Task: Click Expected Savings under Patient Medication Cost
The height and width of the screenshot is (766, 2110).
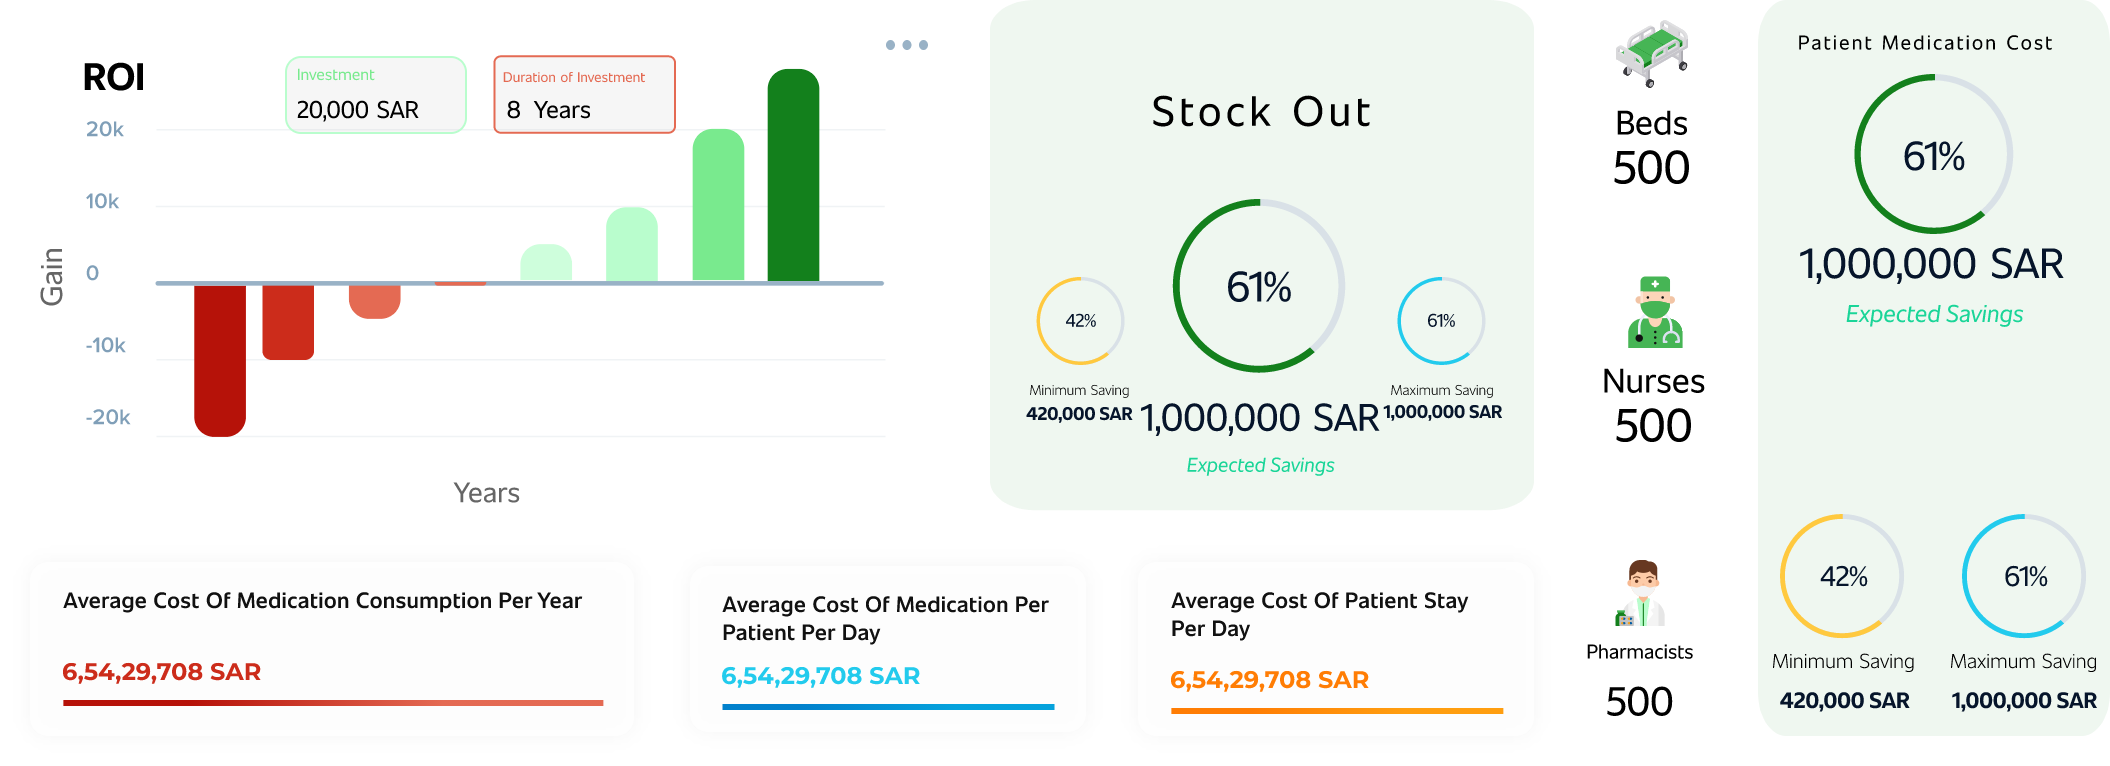Action: 1934,314
